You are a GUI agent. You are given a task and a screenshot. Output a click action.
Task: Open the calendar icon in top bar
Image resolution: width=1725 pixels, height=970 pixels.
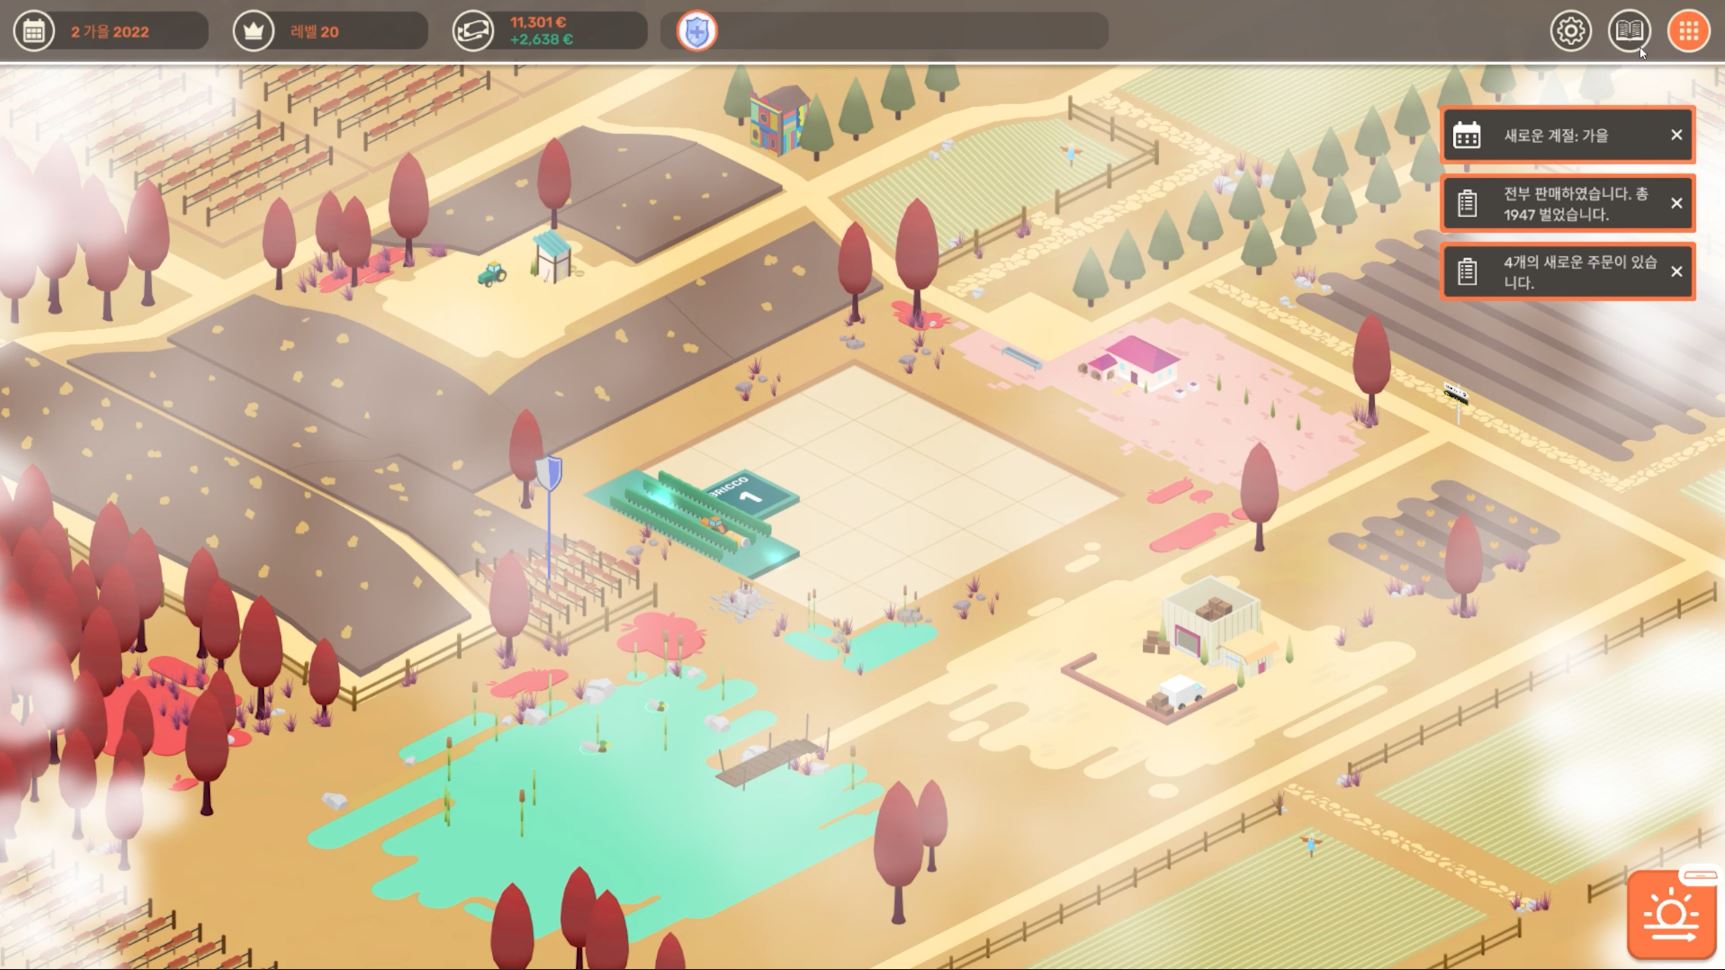pyautogui.click(x=34, y=31)
